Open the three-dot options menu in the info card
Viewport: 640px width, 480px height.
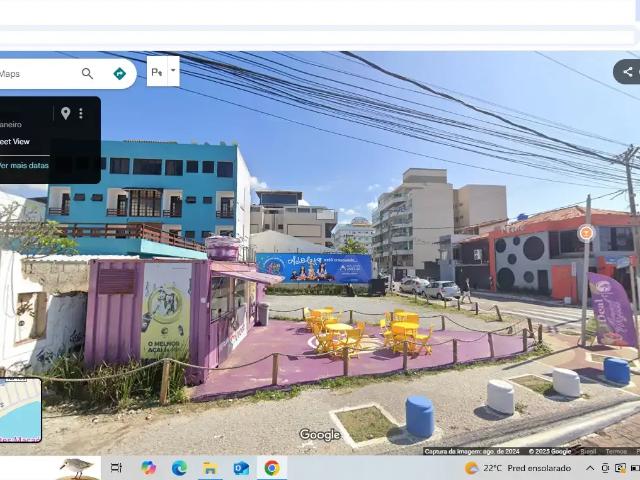point(81,114)
